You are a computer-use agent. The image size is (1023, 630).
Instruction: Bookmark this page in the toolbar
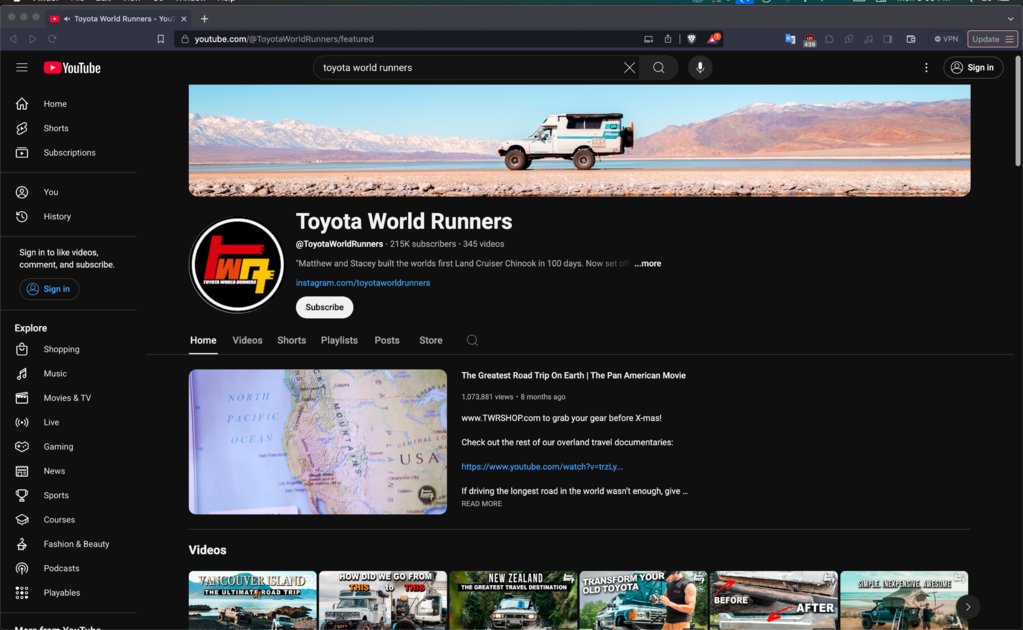(160, 39)
